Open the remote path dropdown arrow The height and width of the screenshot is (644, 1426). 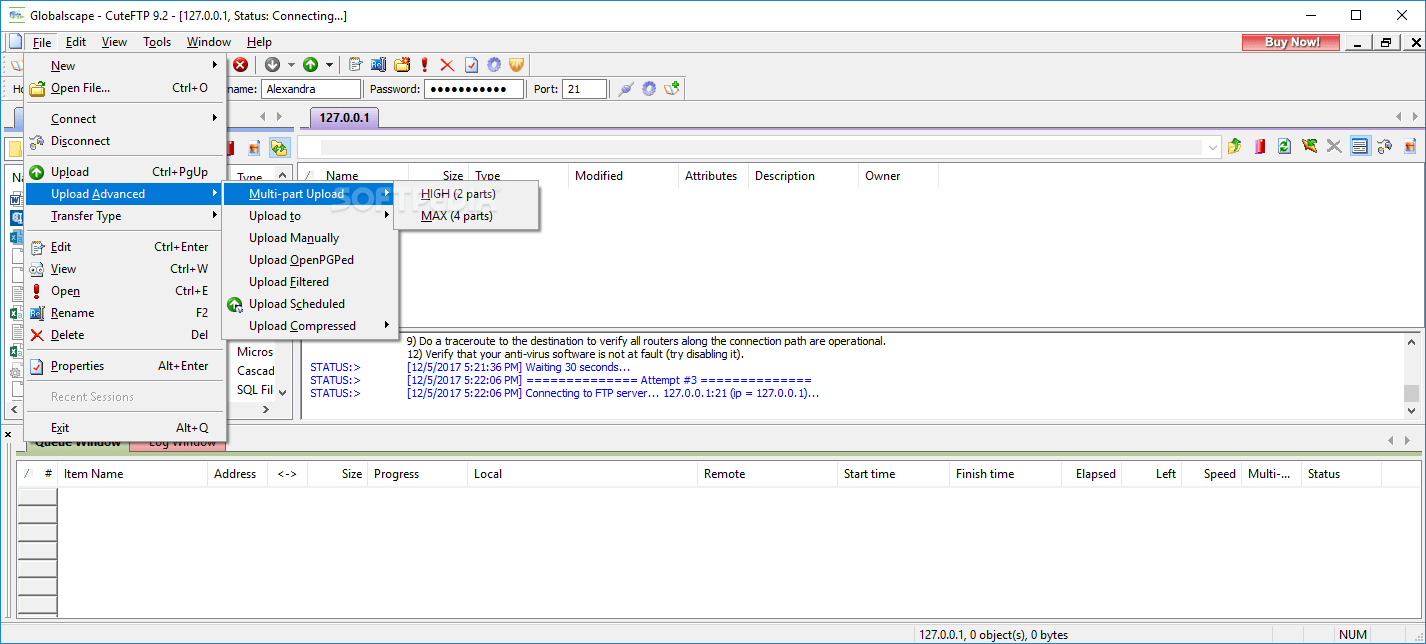tap(1213, 148)
